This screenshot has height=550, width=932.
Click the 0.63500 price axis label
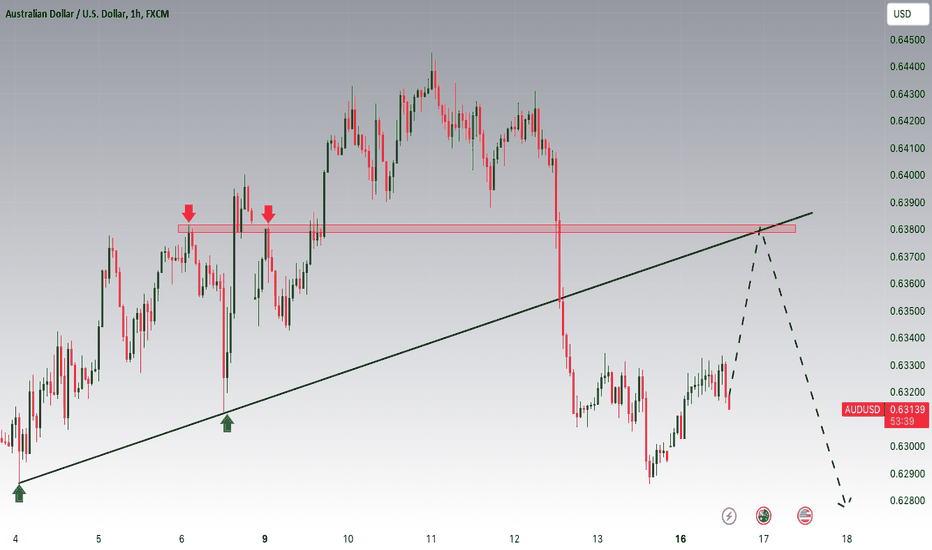pyautogui.click(x=907, y=310)
